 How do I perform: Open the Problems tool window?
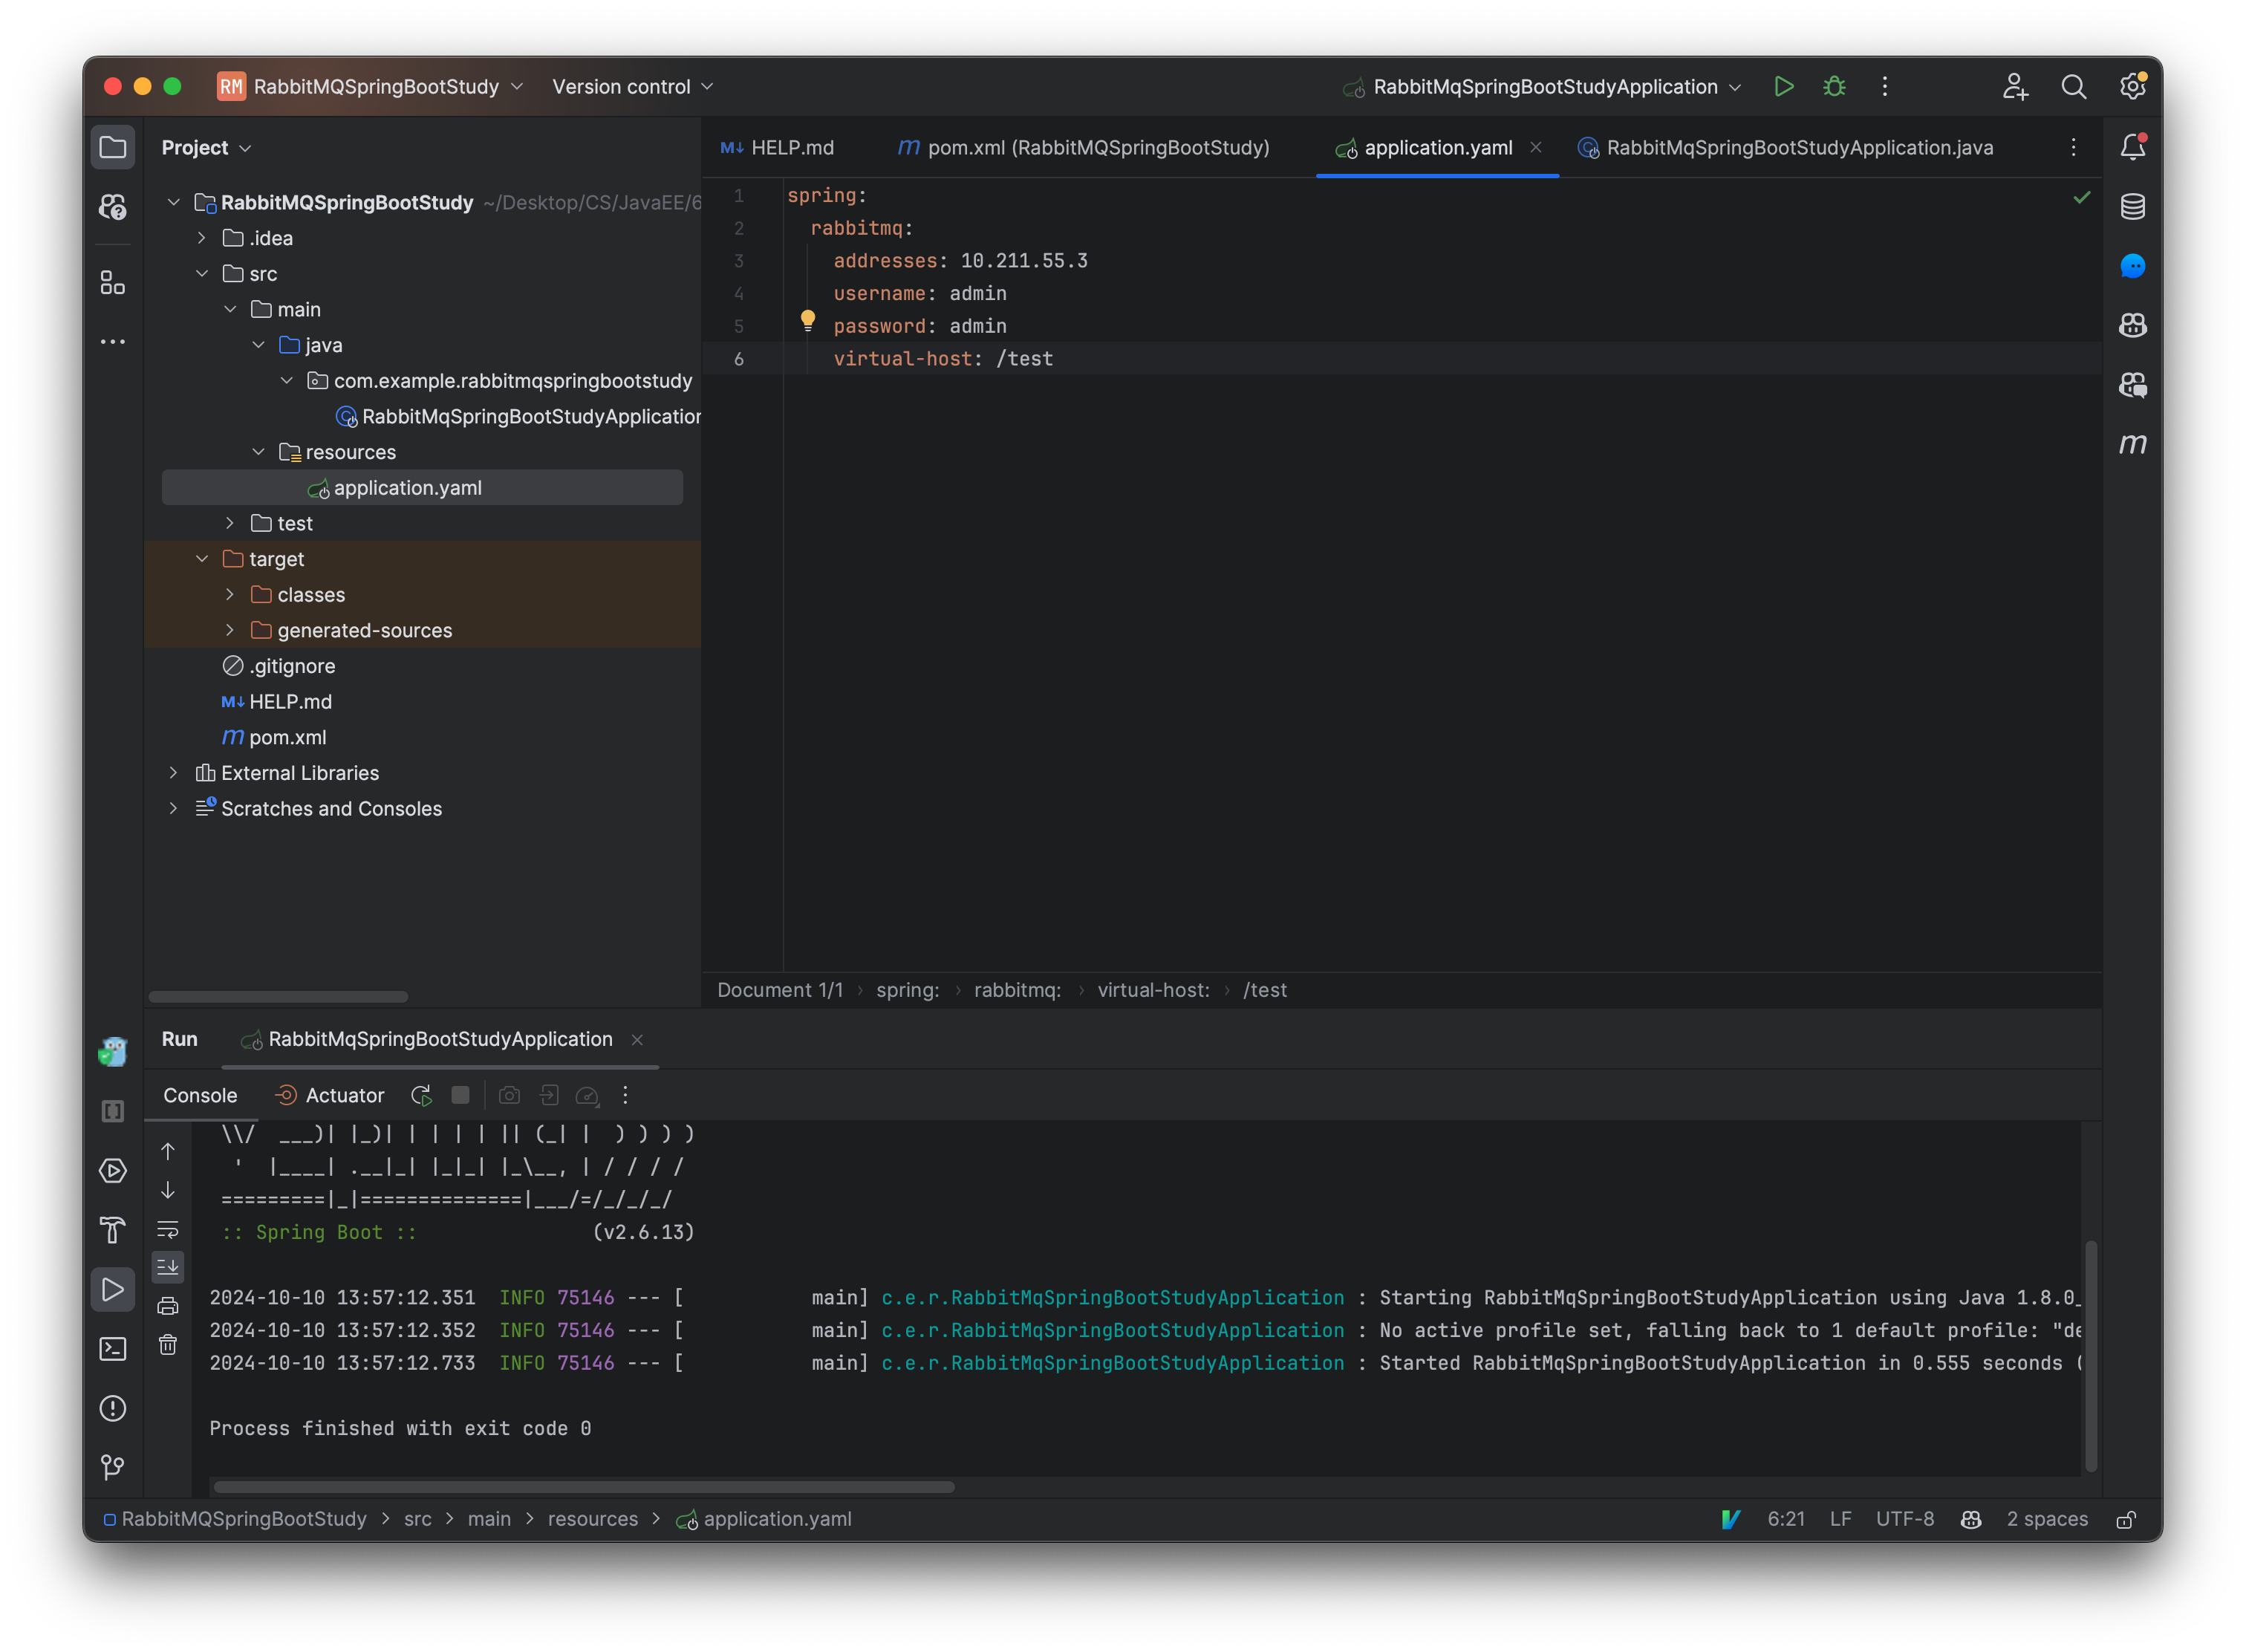(x=113, y=1408)
